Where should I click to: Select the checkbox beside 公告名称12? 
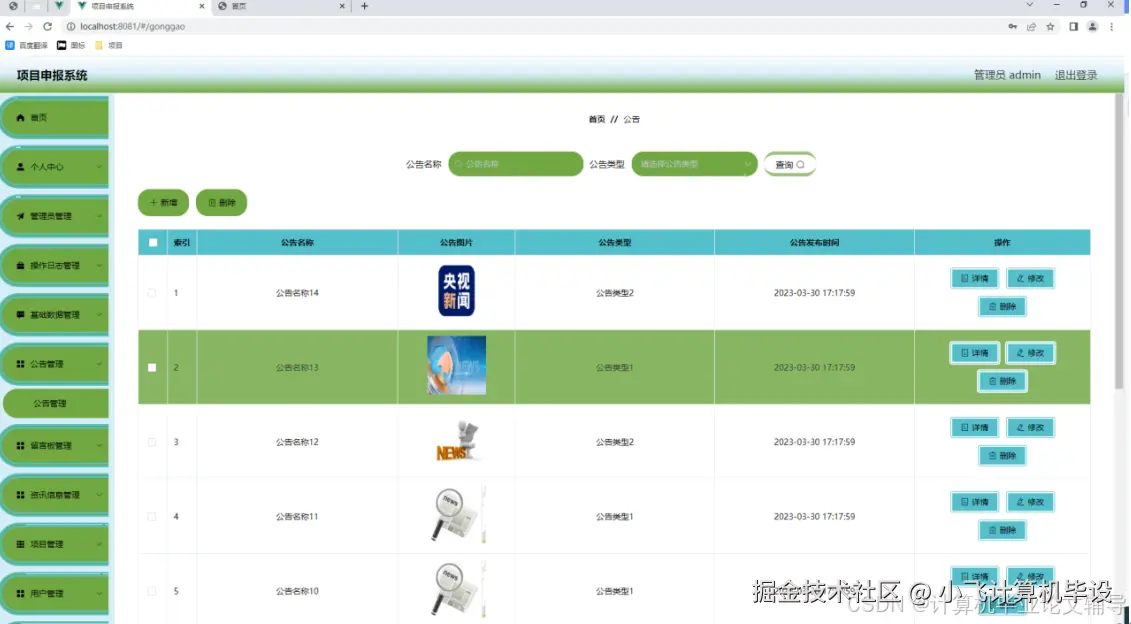(x=152, y=442)
